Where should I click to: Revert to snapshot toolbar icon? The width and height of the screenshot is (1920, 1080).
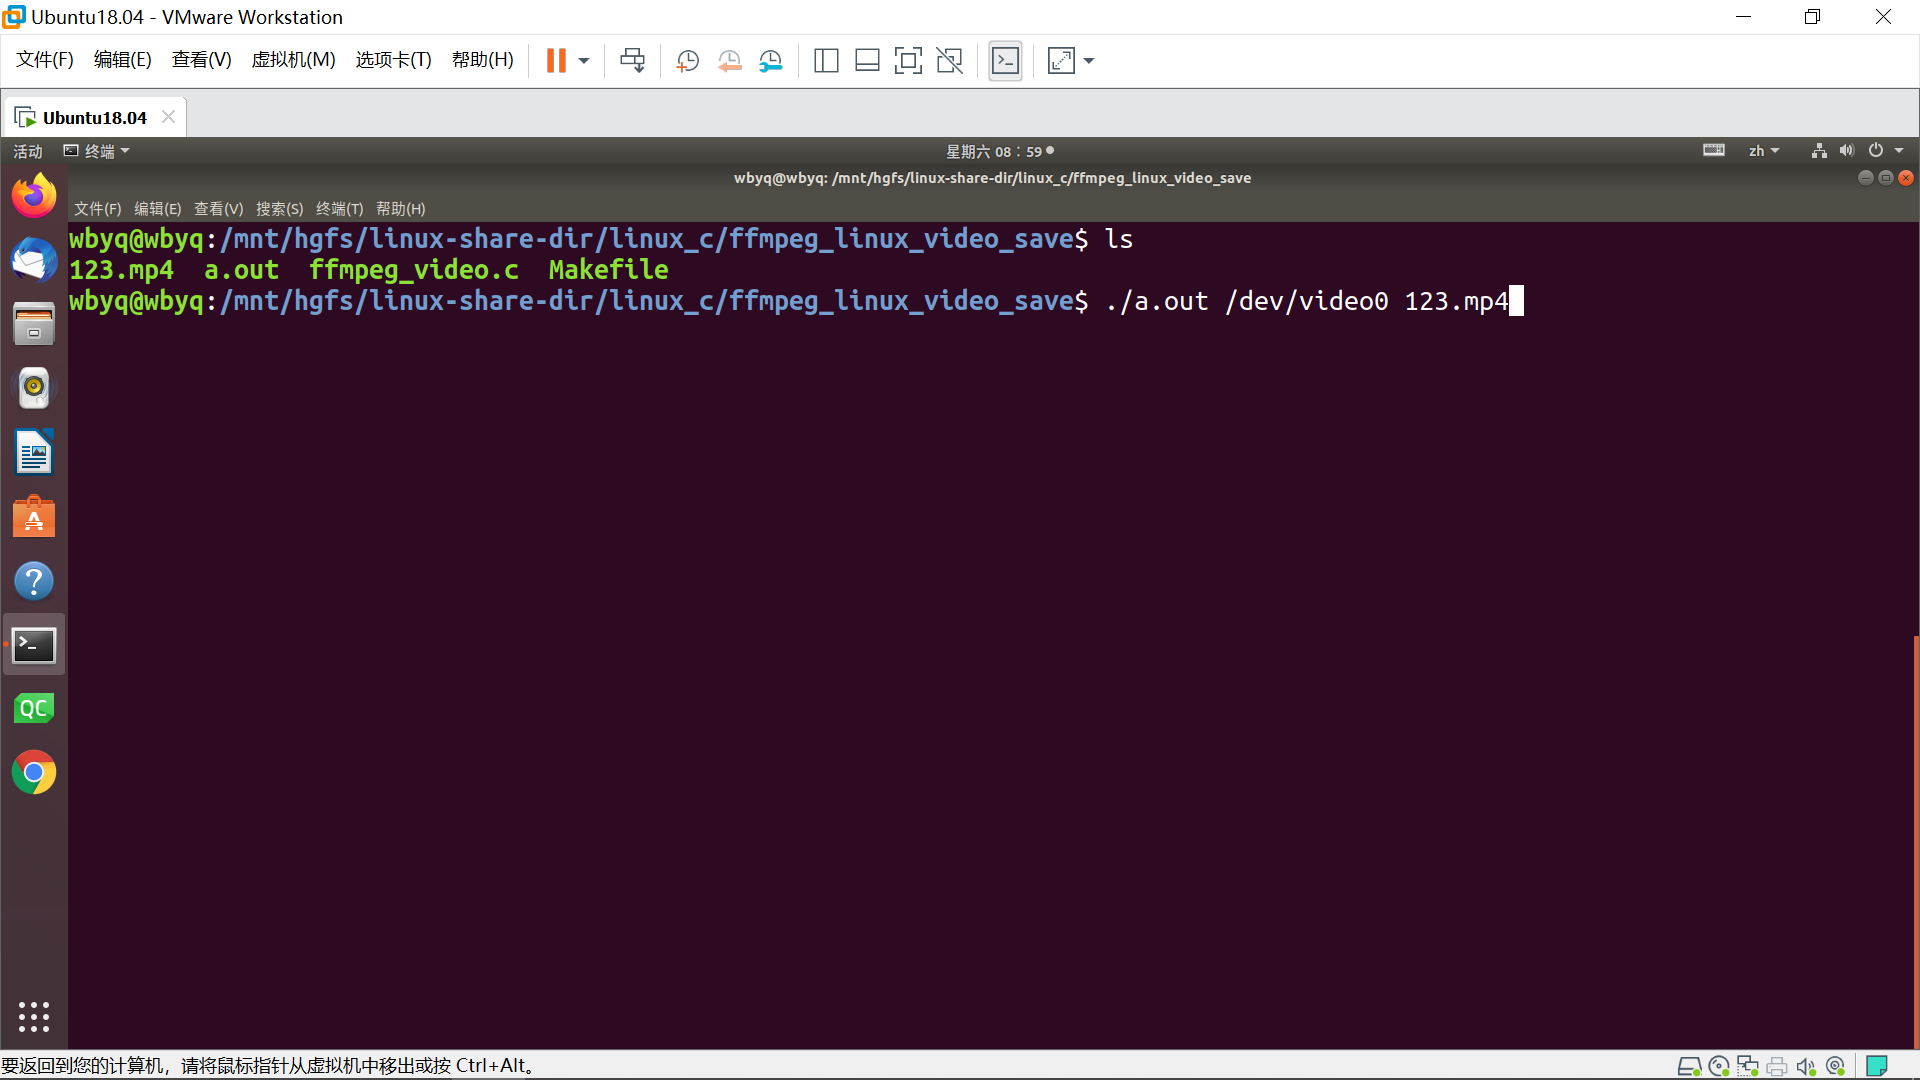tap(729, 61)
